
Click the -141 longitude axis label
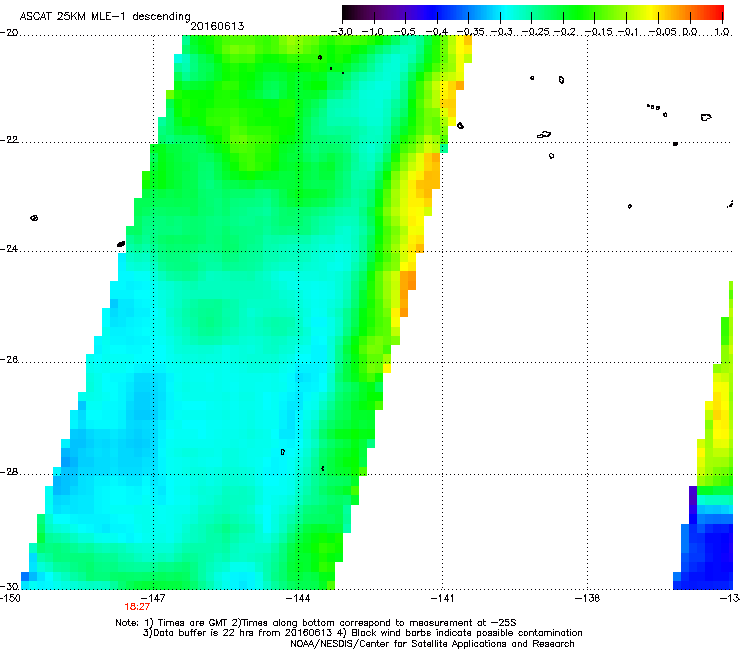point(442,598)
